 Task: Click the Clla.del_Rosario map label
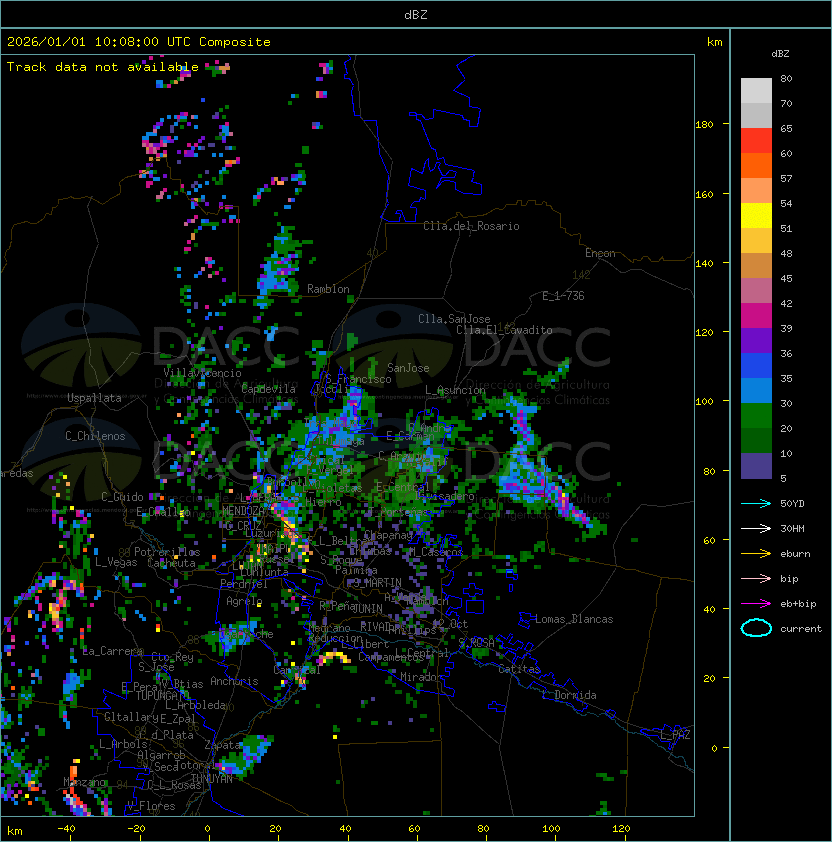pyautogui.click(x=471, y=226)
